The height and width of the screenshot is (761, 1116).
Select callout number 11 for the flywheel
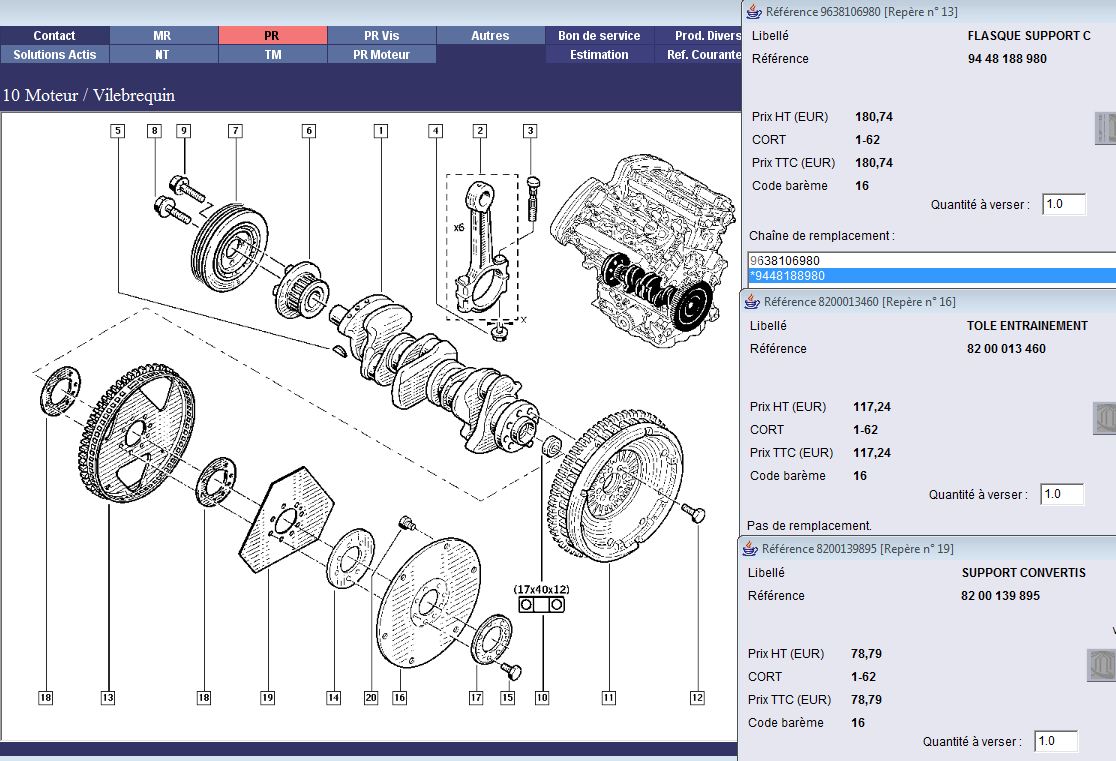pyautogui.click(x=607, y=698)
